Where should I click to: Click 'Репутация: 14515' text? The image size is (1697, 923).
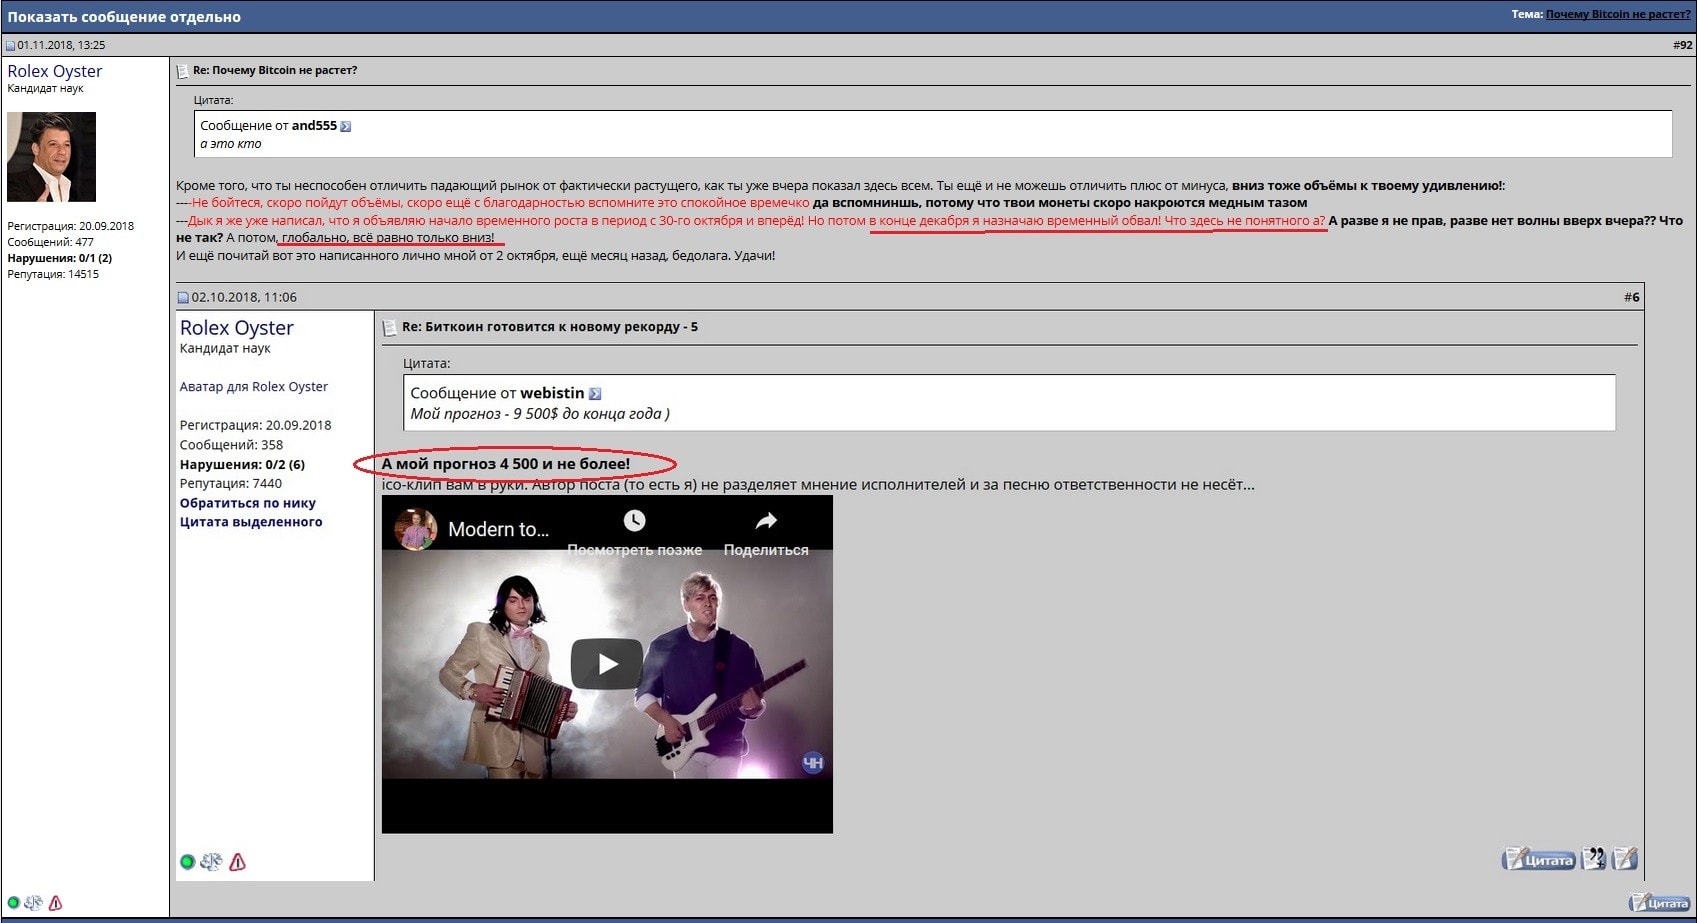click(53, 274)
